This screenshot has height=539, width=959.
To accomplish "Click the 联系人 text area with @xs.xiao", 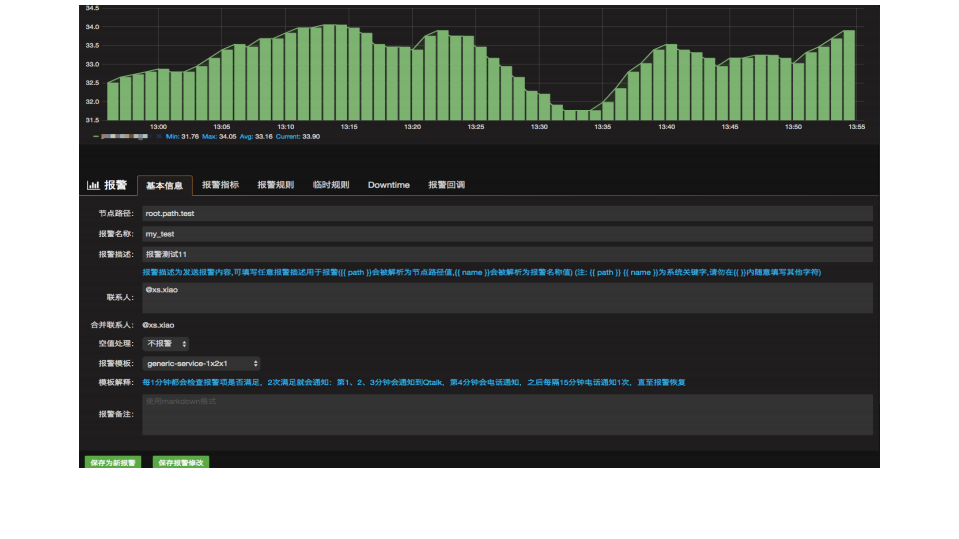I will tap(506, 297).
